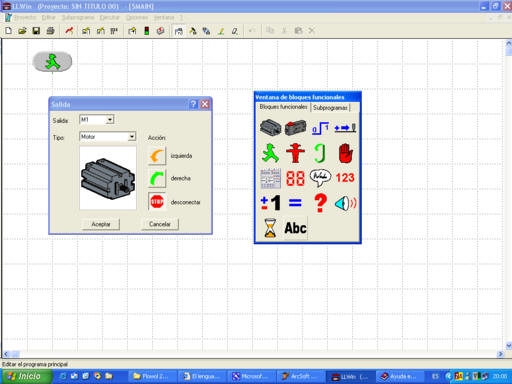This screenshot has width=512, height=384.
Task: Select the red stop hand block
Action: [x=346, y=153]
